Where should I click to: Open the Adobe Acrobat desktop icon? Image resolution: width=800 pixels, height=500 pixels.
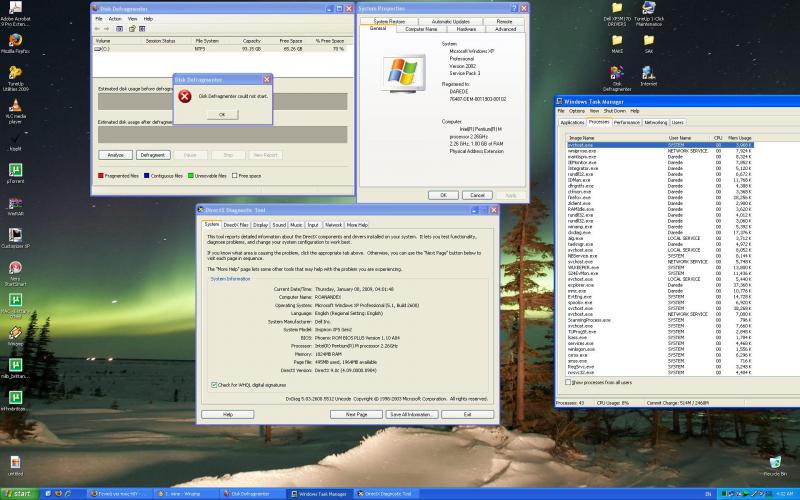click(15, 9)
